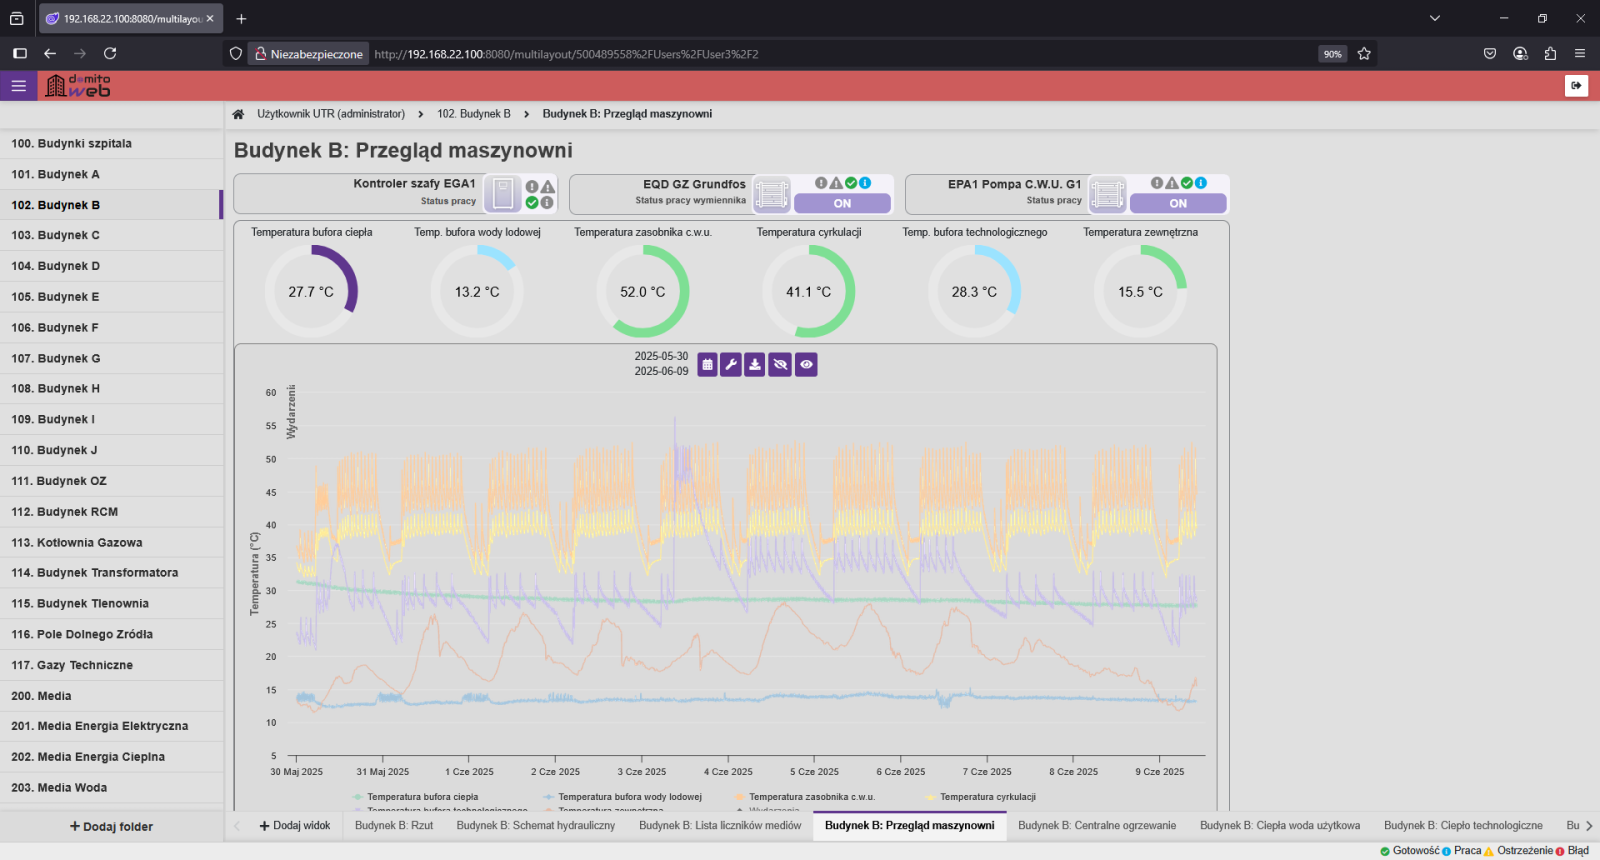1600x860 pixels.
Task: Hide all chart series with crossed-eye icon
Action: [780, 365]
